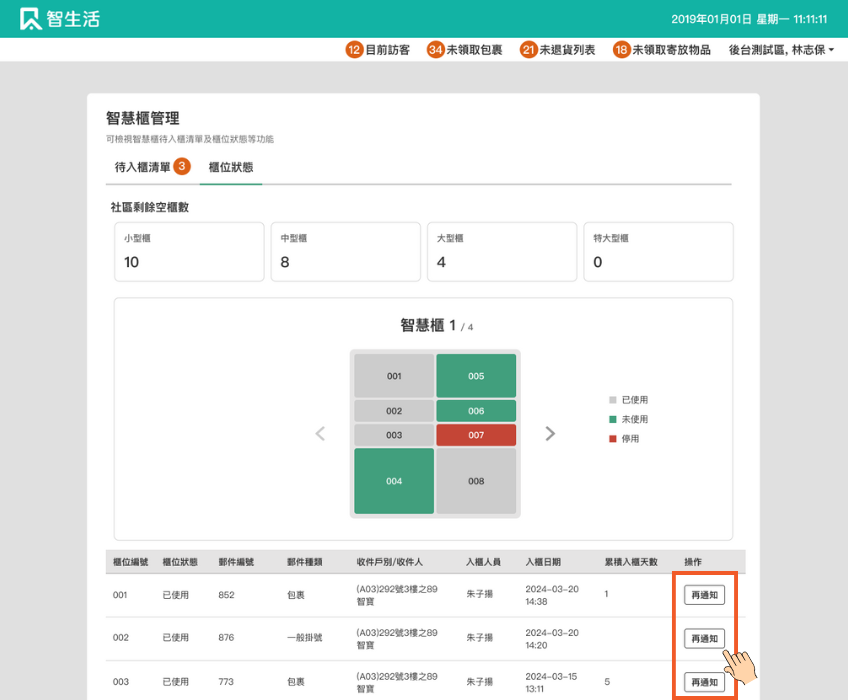Image resolution: width=848 pixels, height=700 pixels.
Task: Click the 智生活 logo icon
Action: [x=31, y=19]
